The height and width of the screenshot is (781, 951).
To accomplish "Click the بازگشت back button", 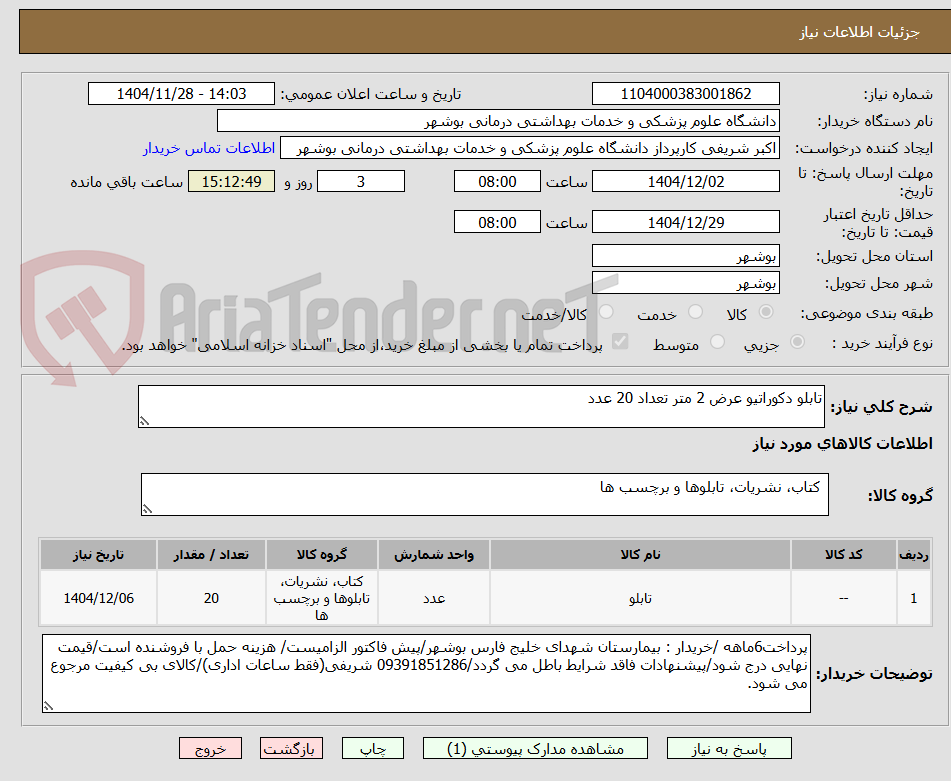I will (x=291, y=748).
